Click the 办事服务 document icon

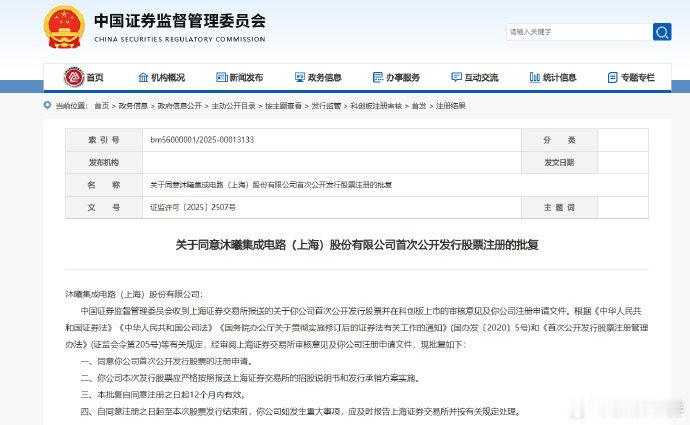tap(378, 77)
